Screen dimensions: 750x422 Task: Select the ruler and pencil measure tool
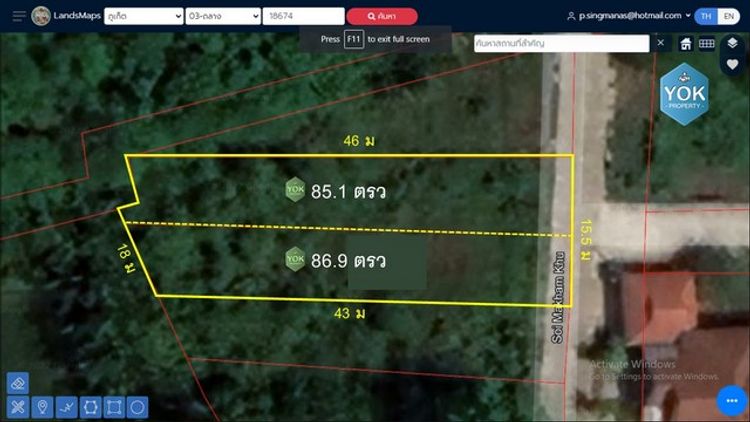pos(18,407)
